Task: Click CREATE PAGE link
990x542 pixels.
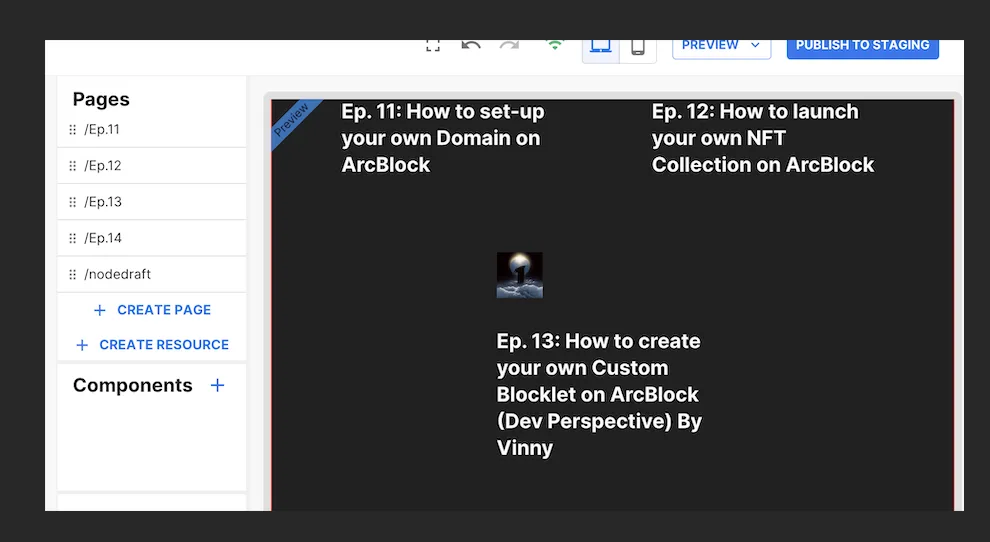Action: tap(152, 310)
